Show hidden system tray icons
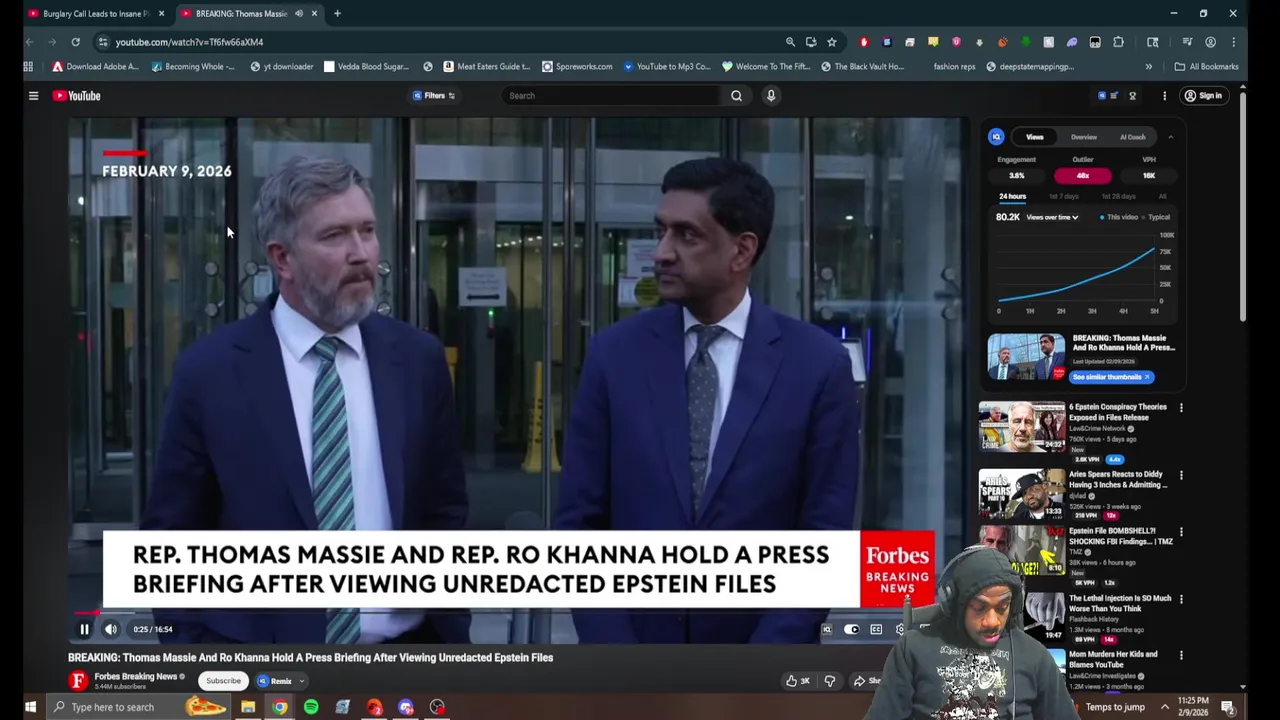Image resolution: width=1280 pixels, height=720 pixels. point(1164,707)
